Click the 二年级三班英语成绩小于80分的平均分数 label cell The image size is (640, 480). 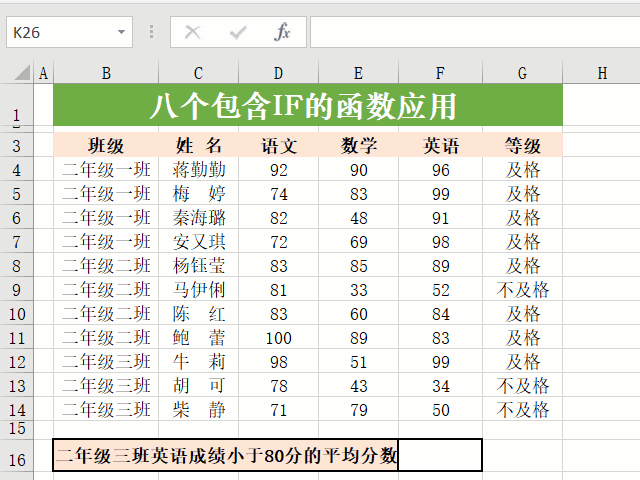(226, 455)
